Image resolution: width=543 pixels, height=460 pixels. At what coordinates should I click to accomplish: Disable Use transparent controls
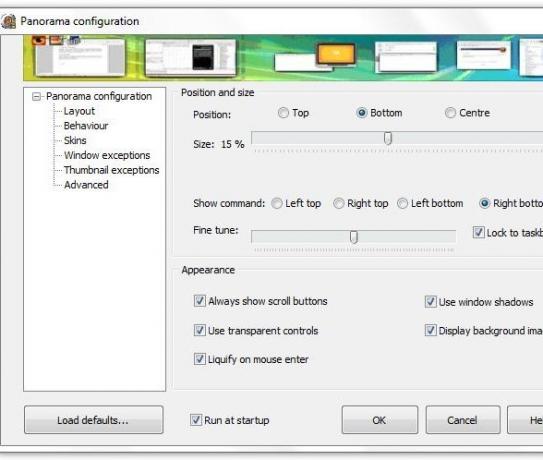(199, 330)
